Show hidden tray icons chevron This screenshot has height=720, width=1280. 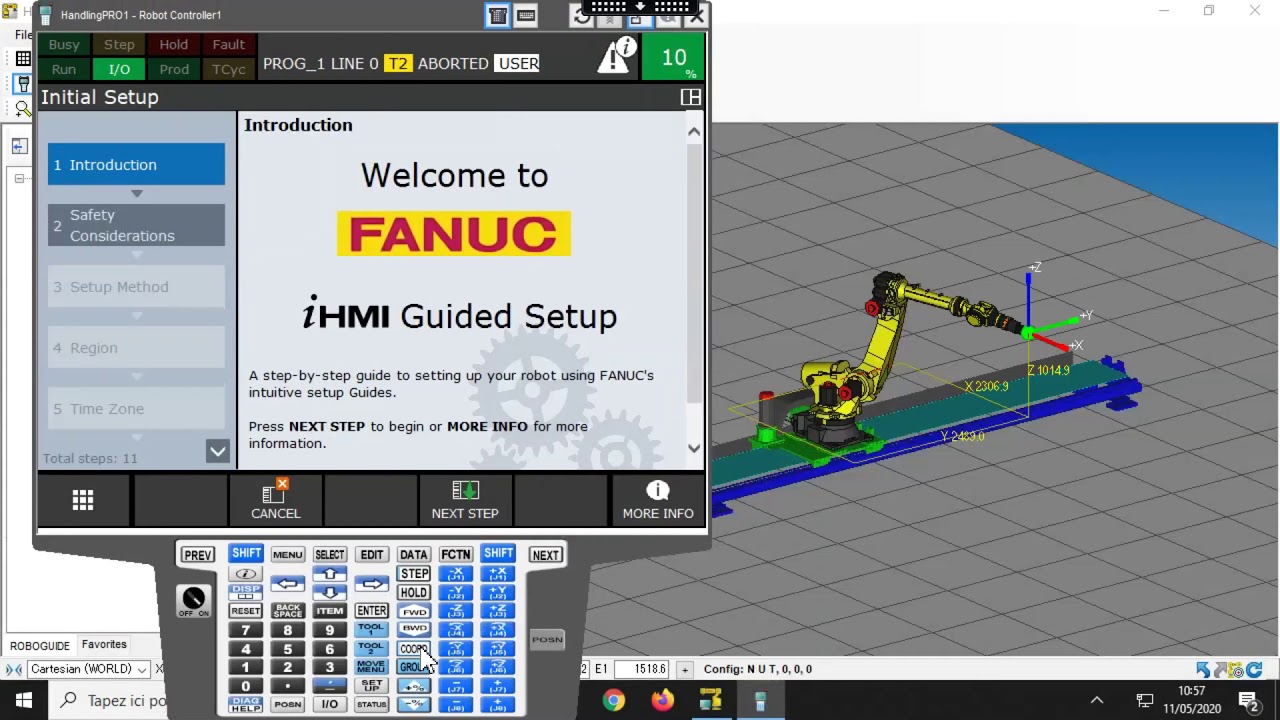point(1097,700)
